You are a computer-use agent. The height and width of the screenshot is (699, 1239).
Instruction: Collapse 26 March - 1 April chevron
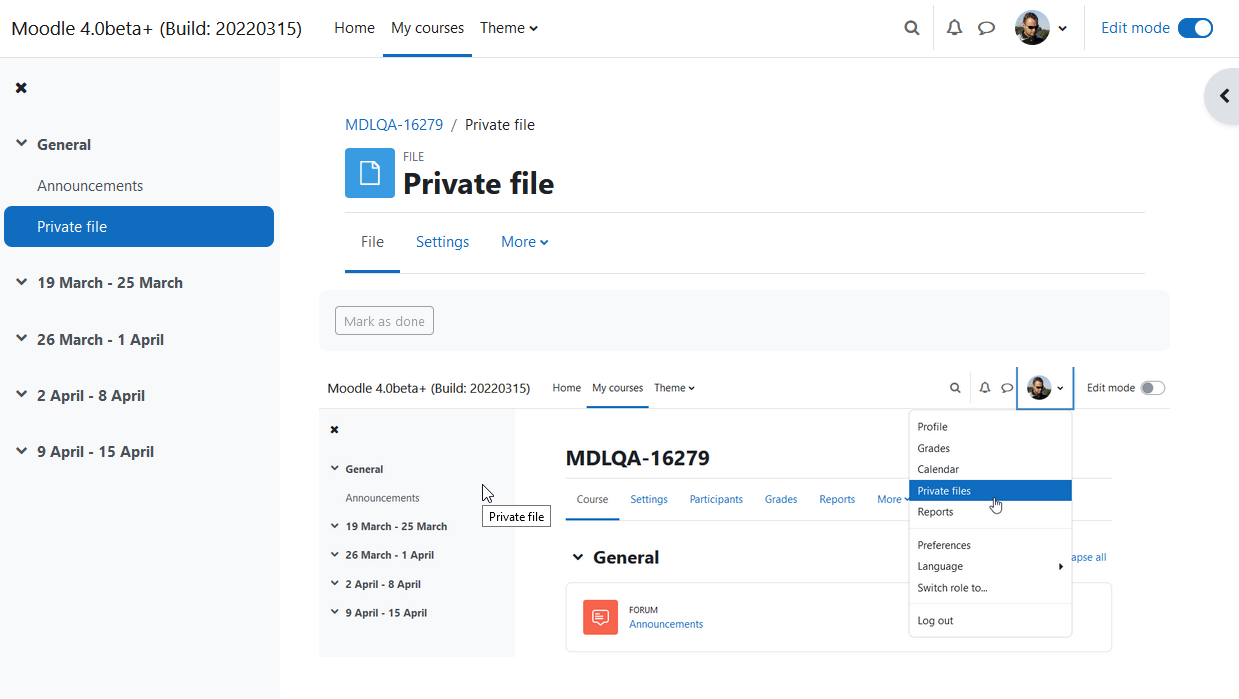pyautogui.click(x=21, y=339)
